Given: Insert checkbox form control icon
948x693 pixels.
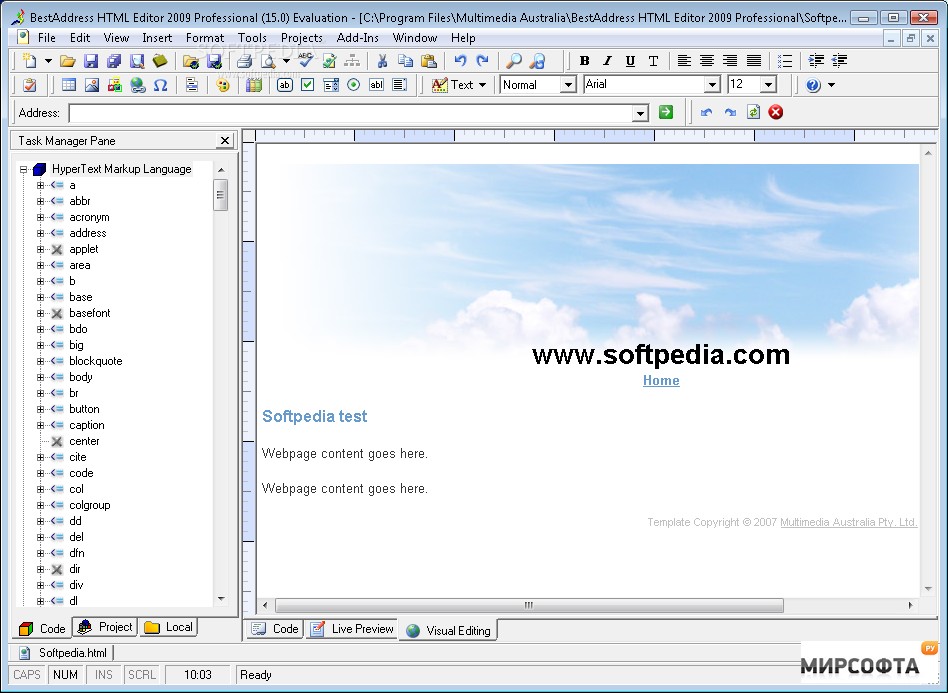Looking at the screenshot, I should pyautogui.click(x=307, y=85).
